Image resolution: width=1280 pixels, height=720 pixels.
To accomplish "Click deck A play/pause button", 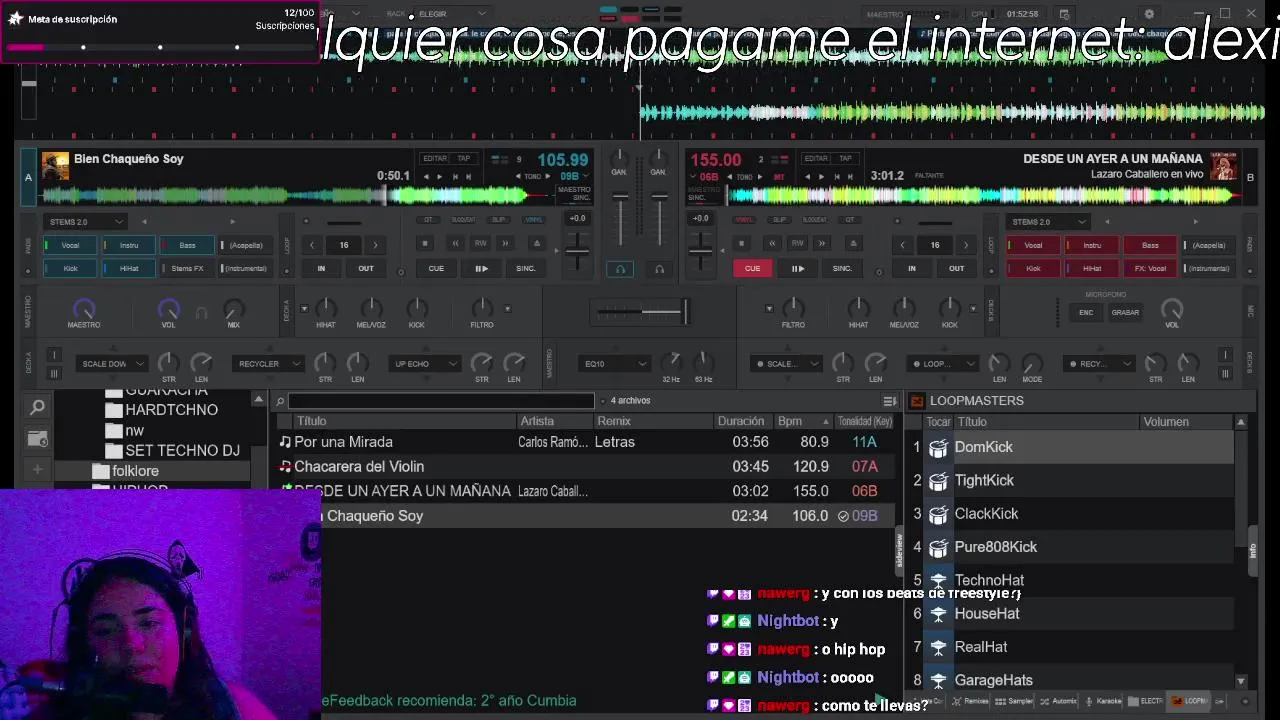I will pos(481,269).
